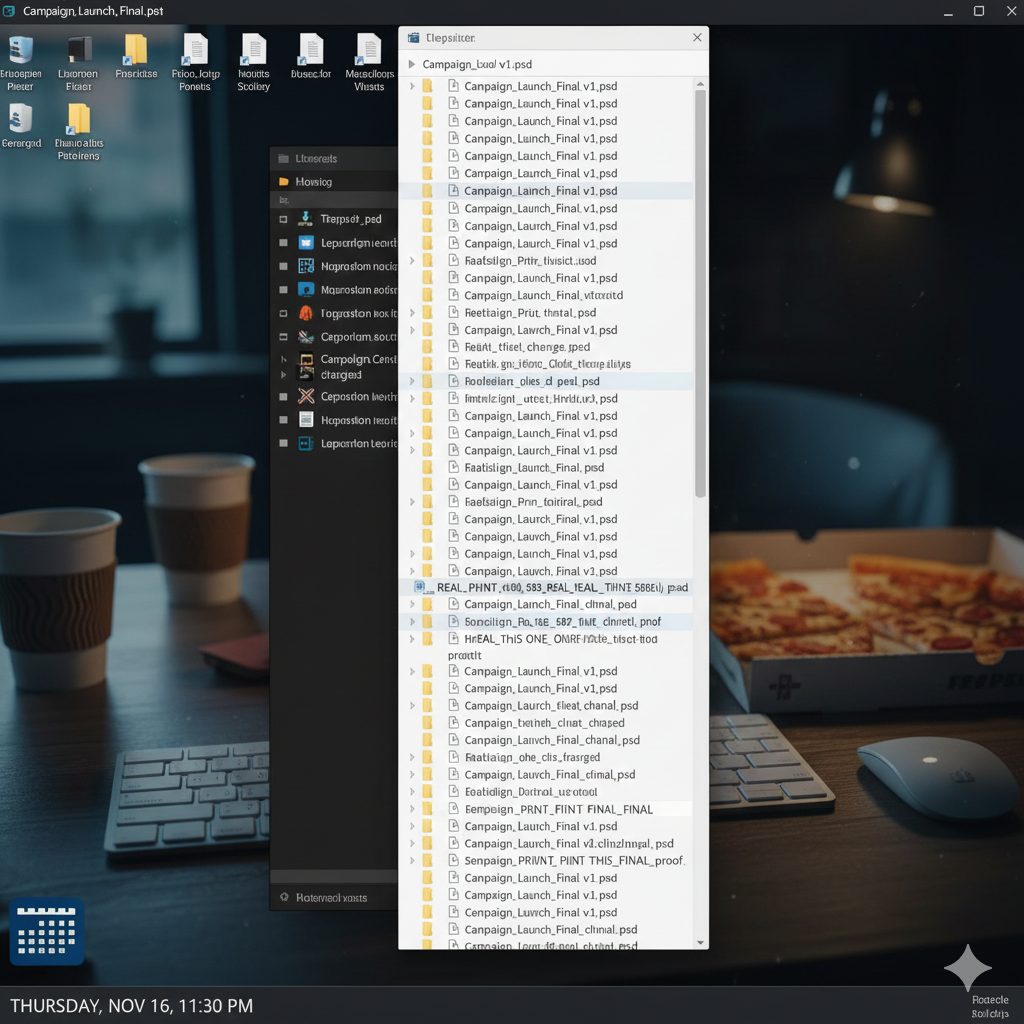Open the blue calendar app icon

coord(46,931)
